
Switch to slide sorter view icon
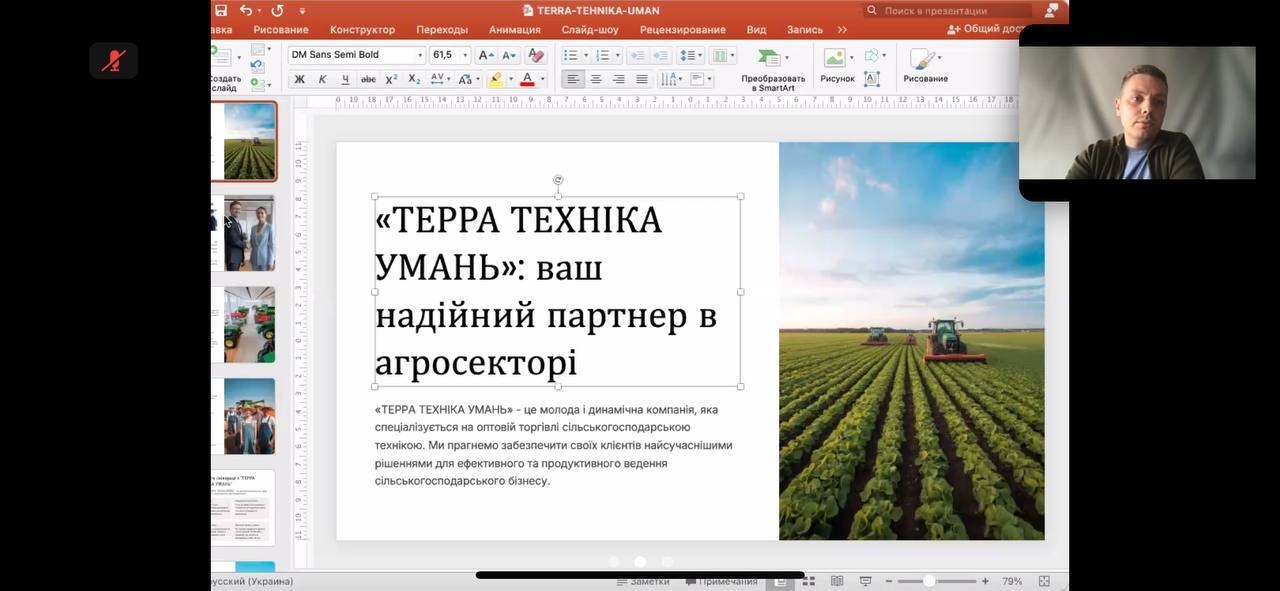808,581
